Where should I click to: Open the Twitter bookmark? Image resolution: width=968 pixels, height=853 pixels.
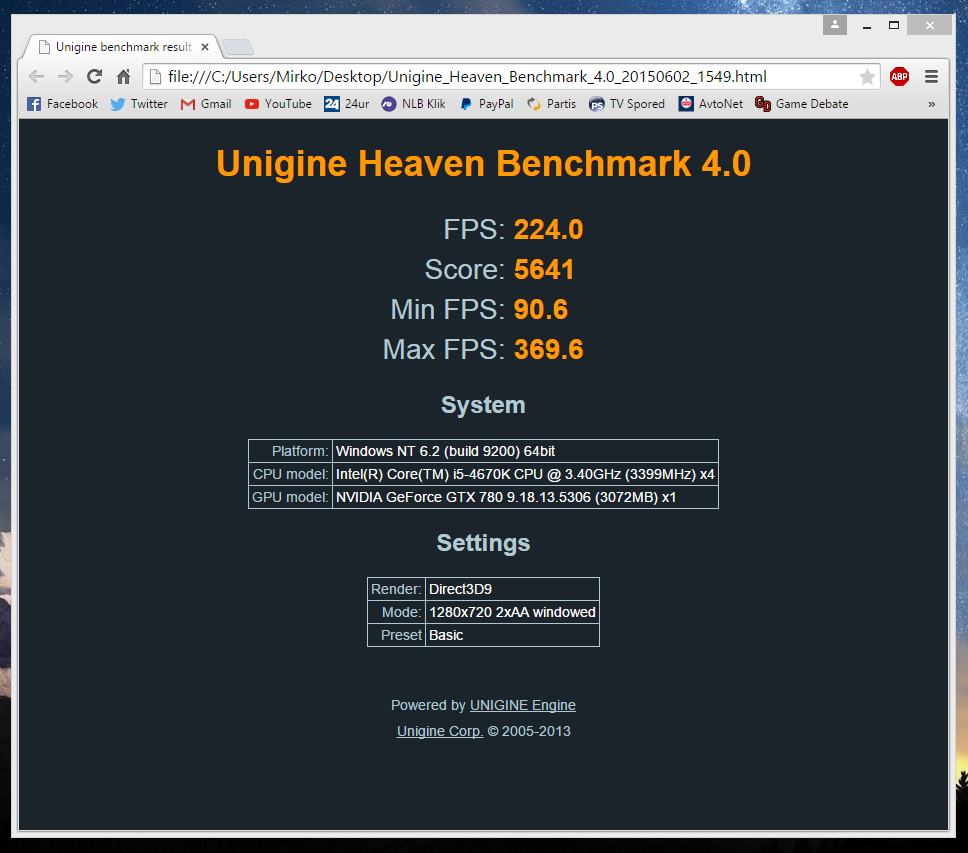point(139,104)
